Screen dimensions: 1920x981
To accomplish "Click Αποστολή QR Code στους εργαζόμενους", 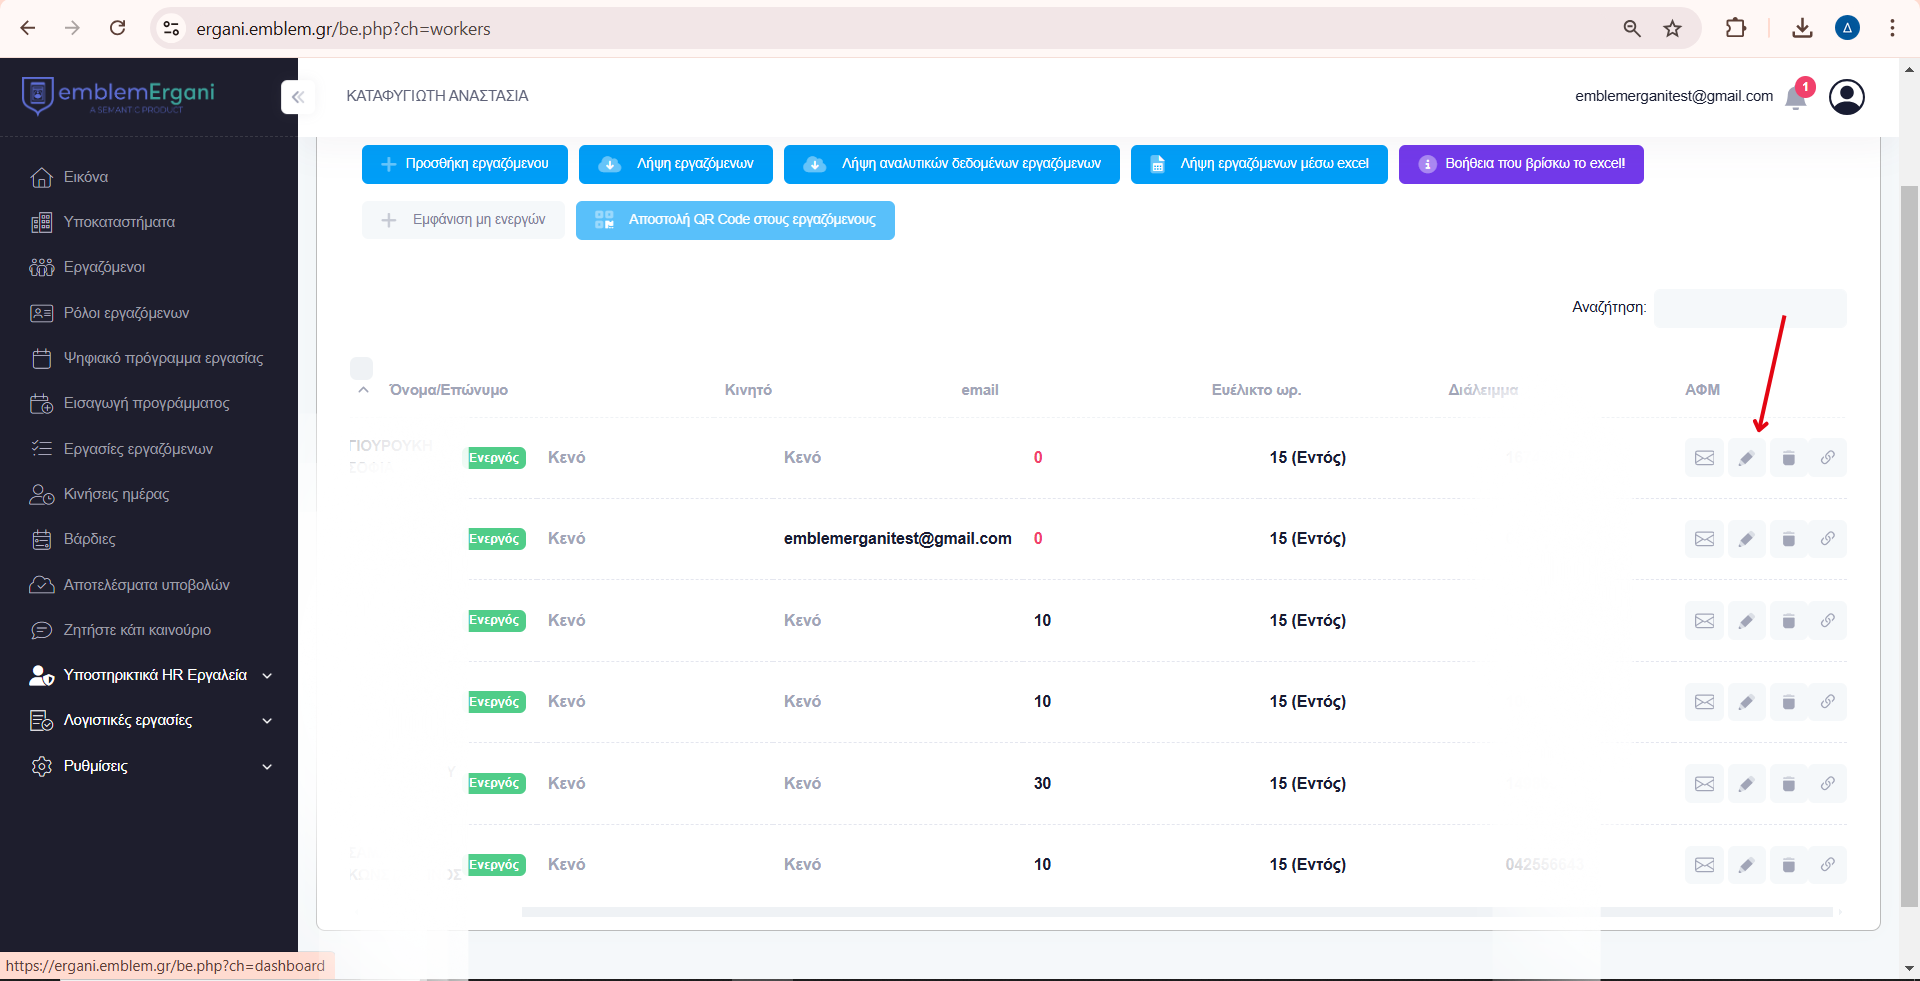I will [x=735, y=220].
